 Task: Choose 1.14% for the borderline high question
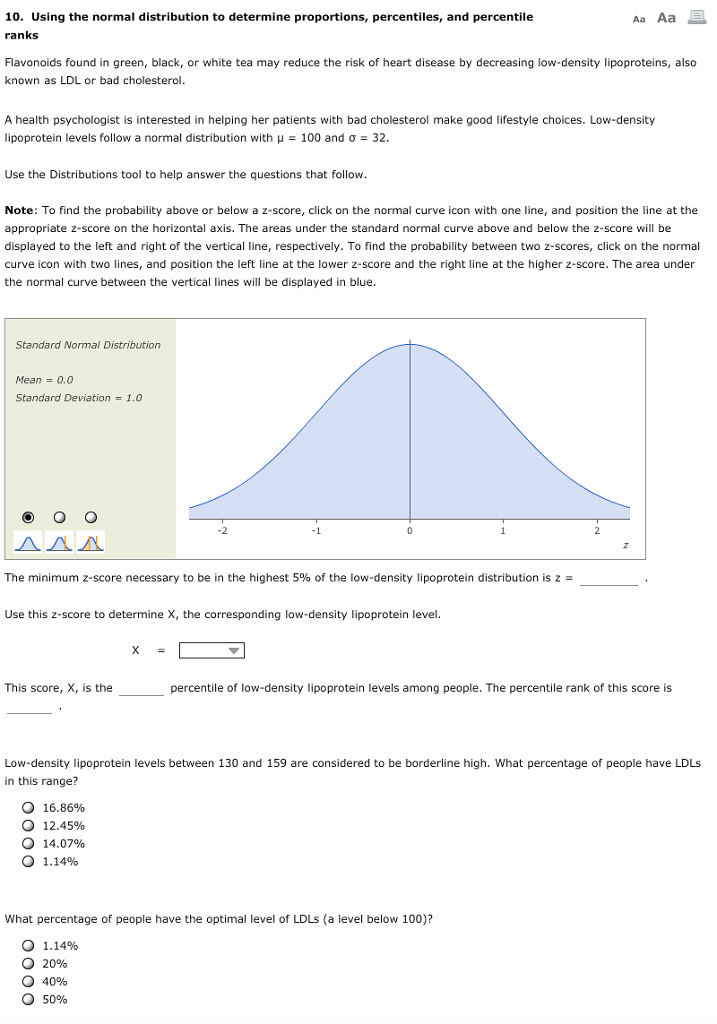pyautogui.click(x=28, y=861)
